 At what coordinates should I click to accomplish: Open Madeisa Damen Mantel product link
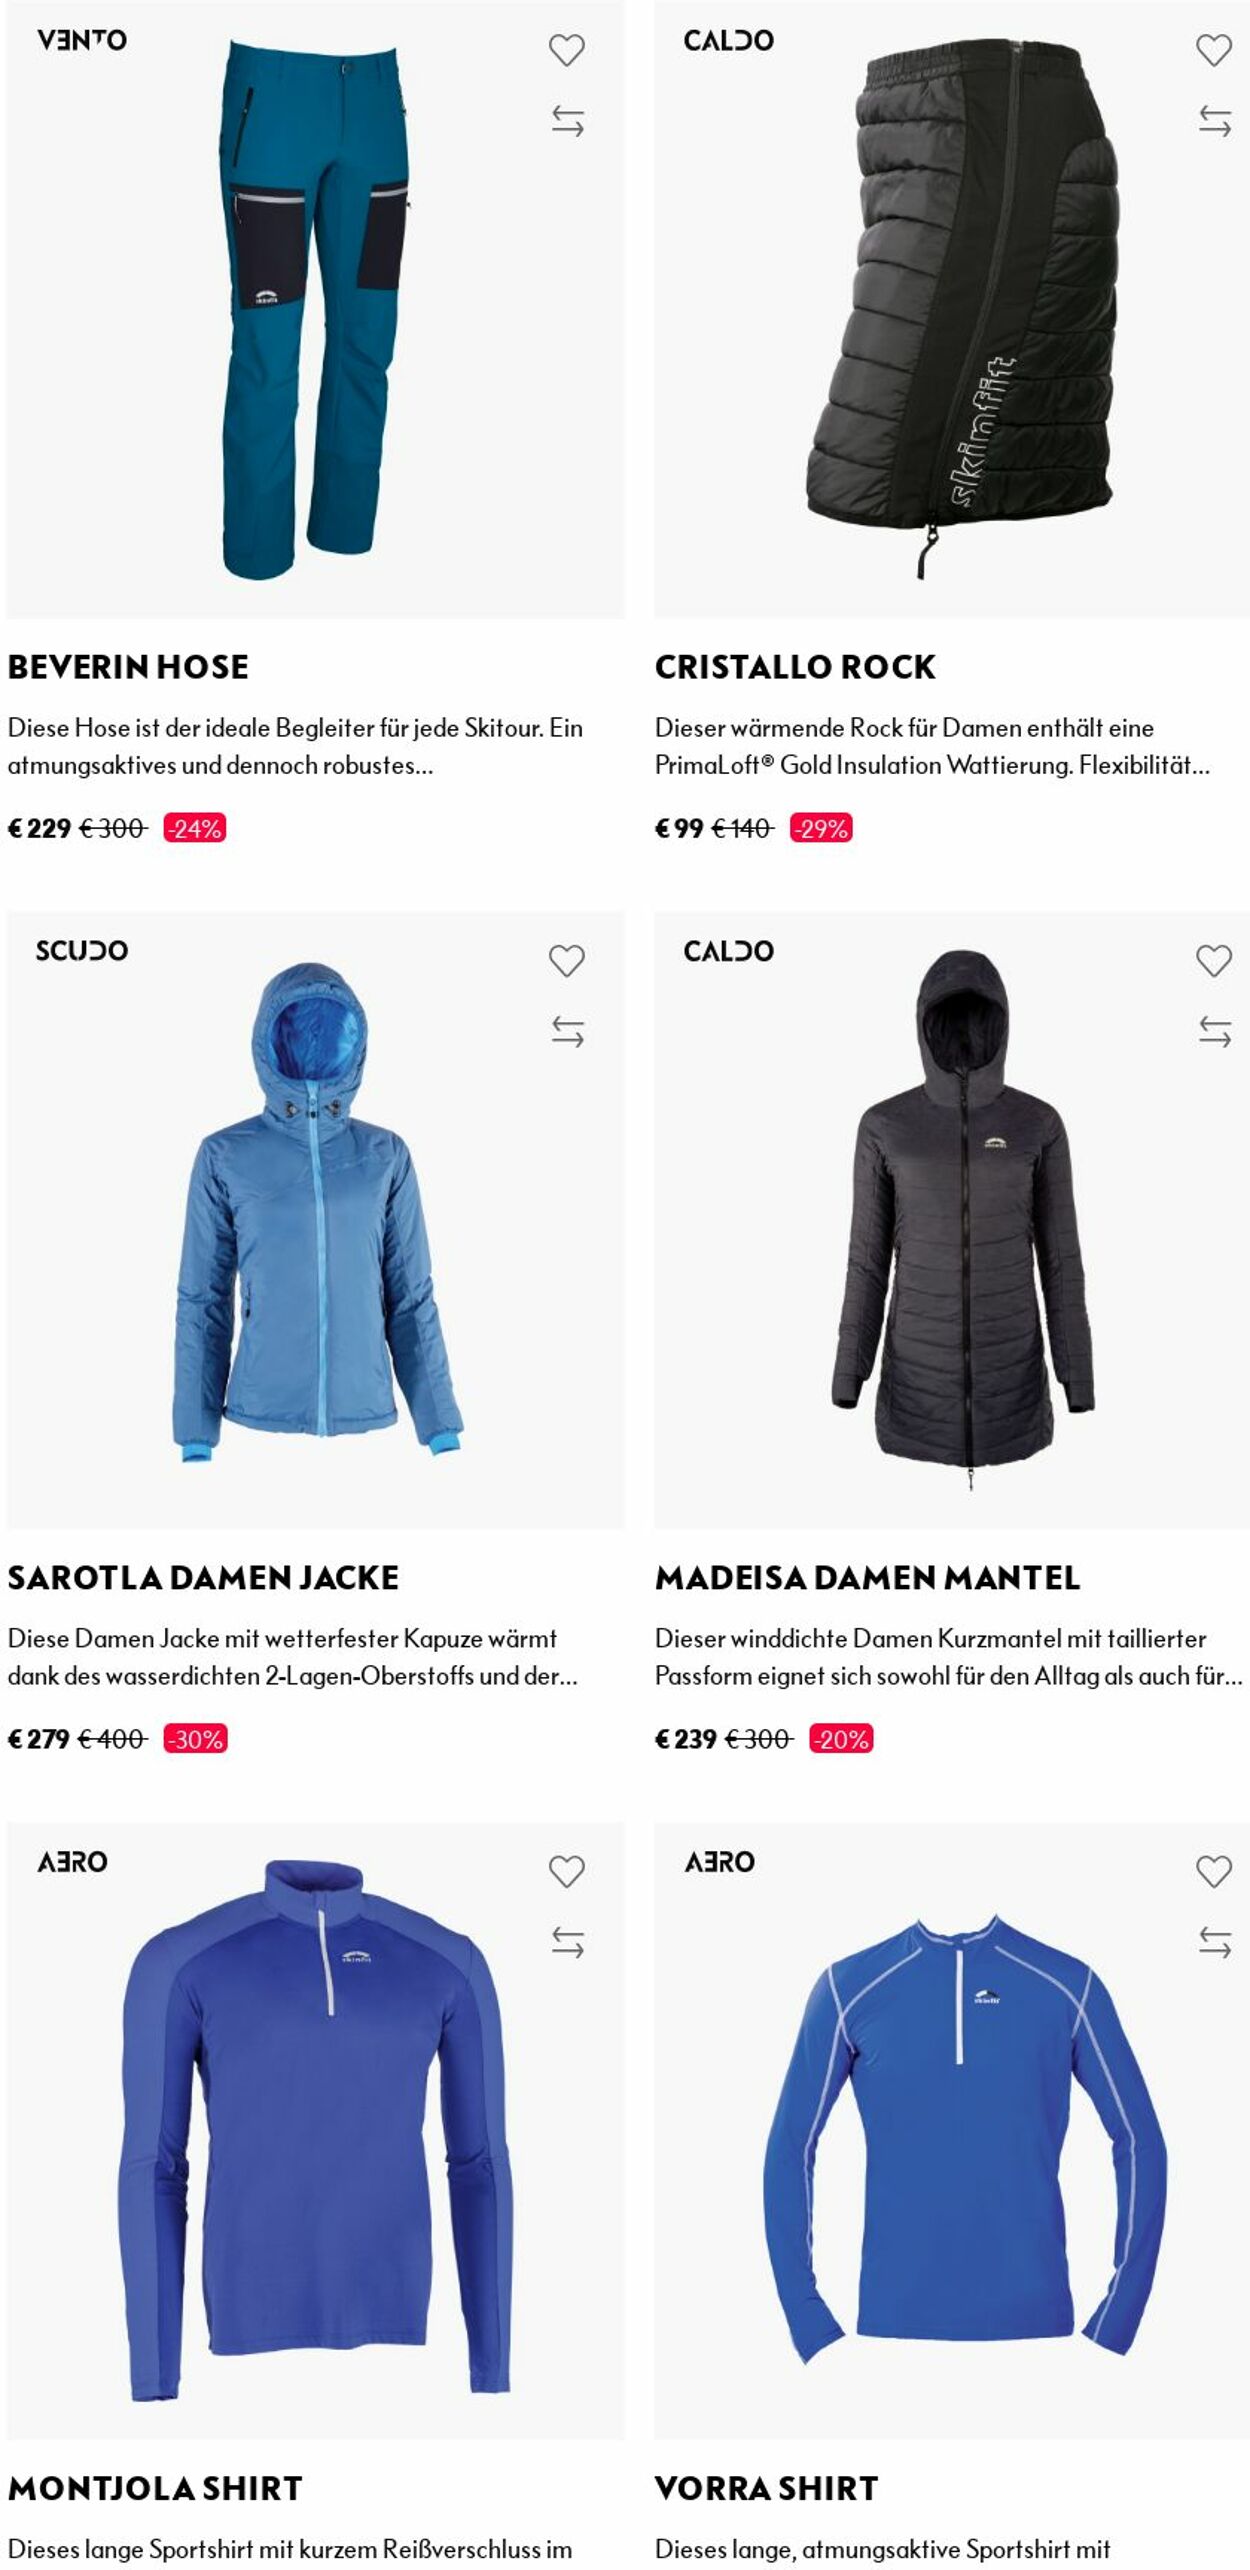click(867, 1578)
